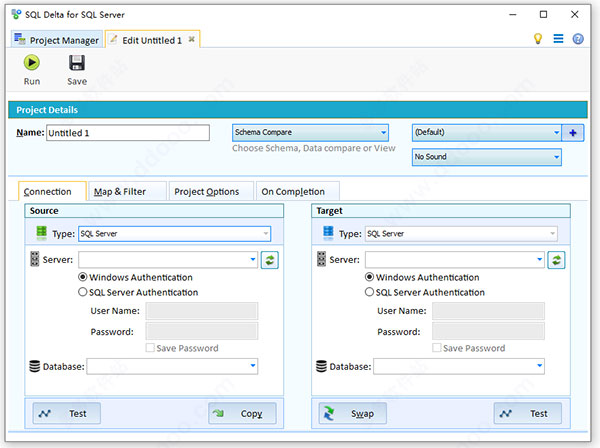The width and height of the screenshot is (600, 448).
Task: Refresh the Target server list
Action: pyautogui.click(x=556, y=260)
